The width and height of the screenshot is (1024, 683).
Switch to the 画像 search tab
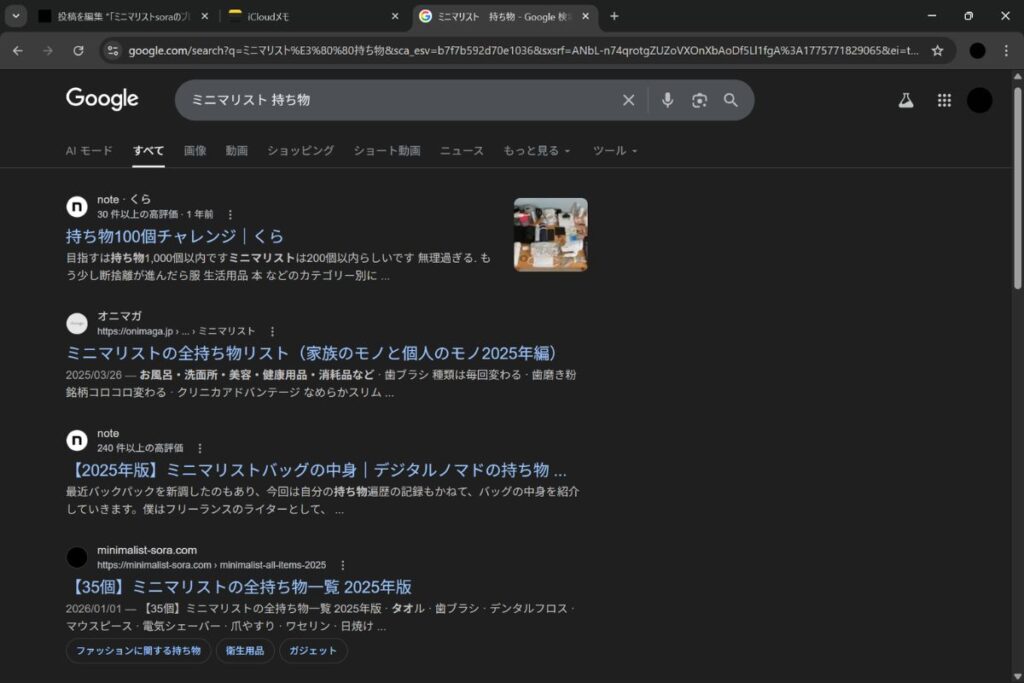[x=195, y=151]
